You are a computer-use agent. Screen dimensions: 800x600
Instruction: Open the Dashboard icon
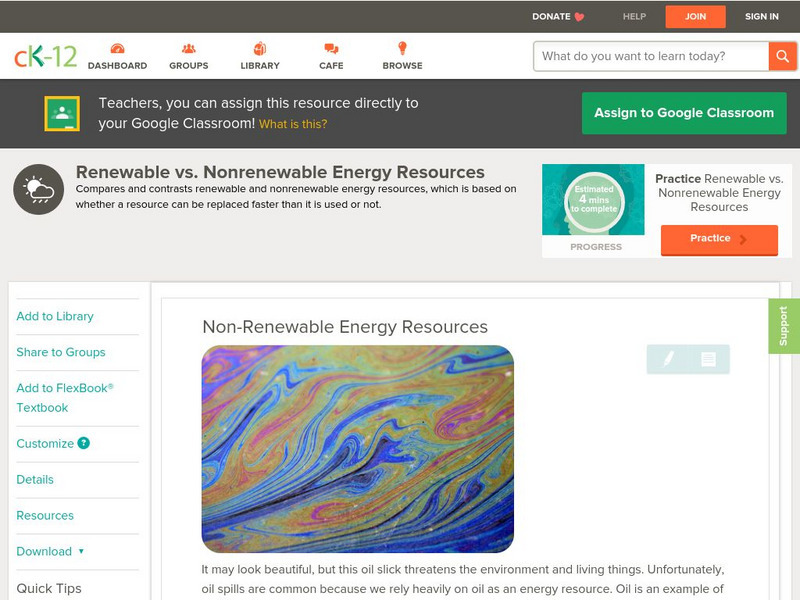[117, 49]
